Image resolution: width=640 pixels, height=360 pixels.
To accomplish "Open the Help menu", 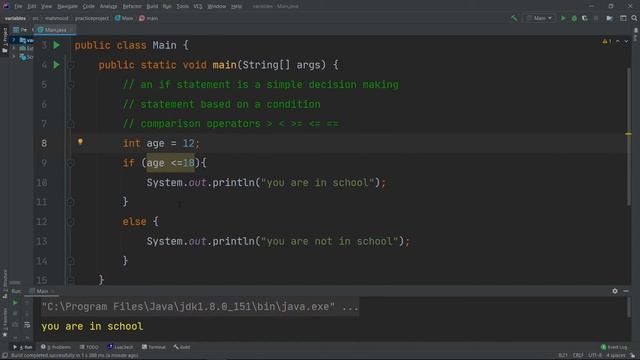I will (236, 6).
